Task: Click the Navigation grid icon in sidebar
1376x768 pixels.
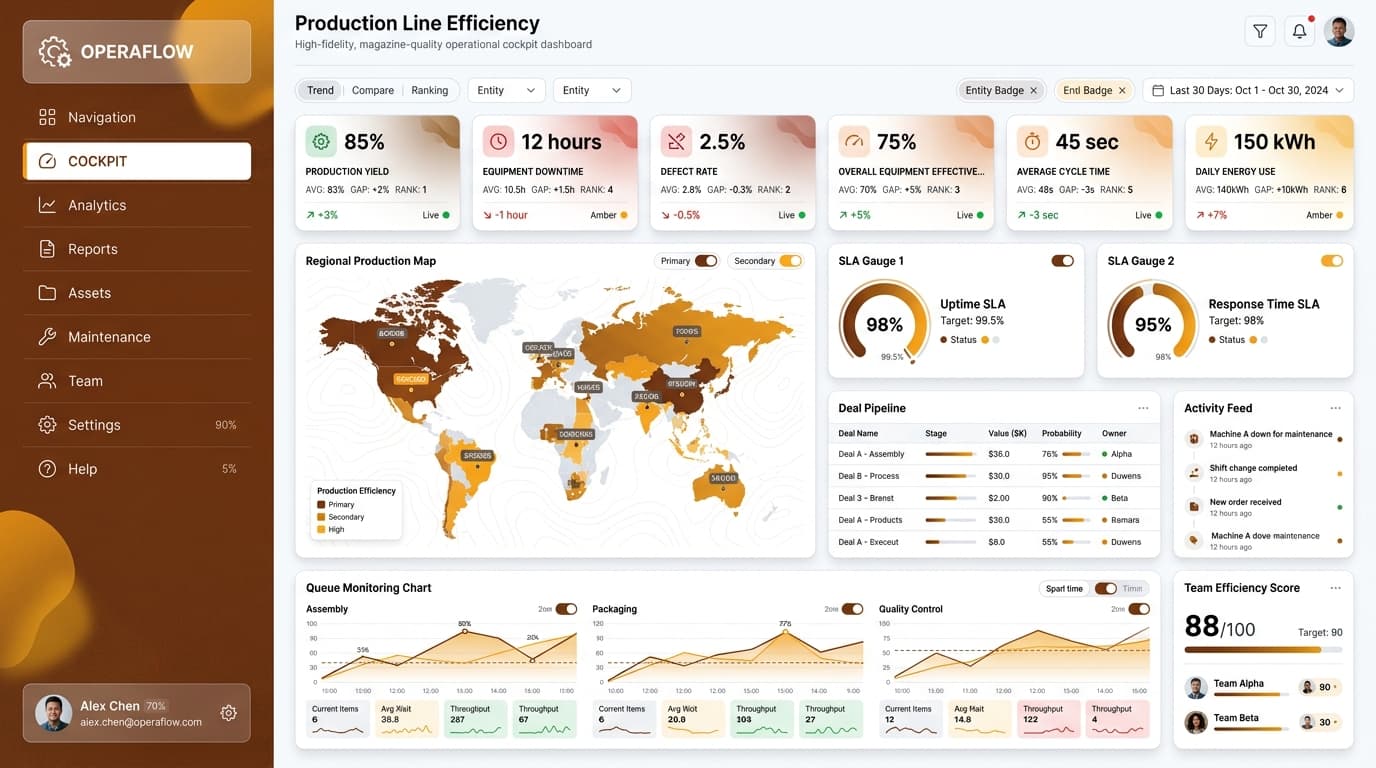Action: click(x=47, y=117)
